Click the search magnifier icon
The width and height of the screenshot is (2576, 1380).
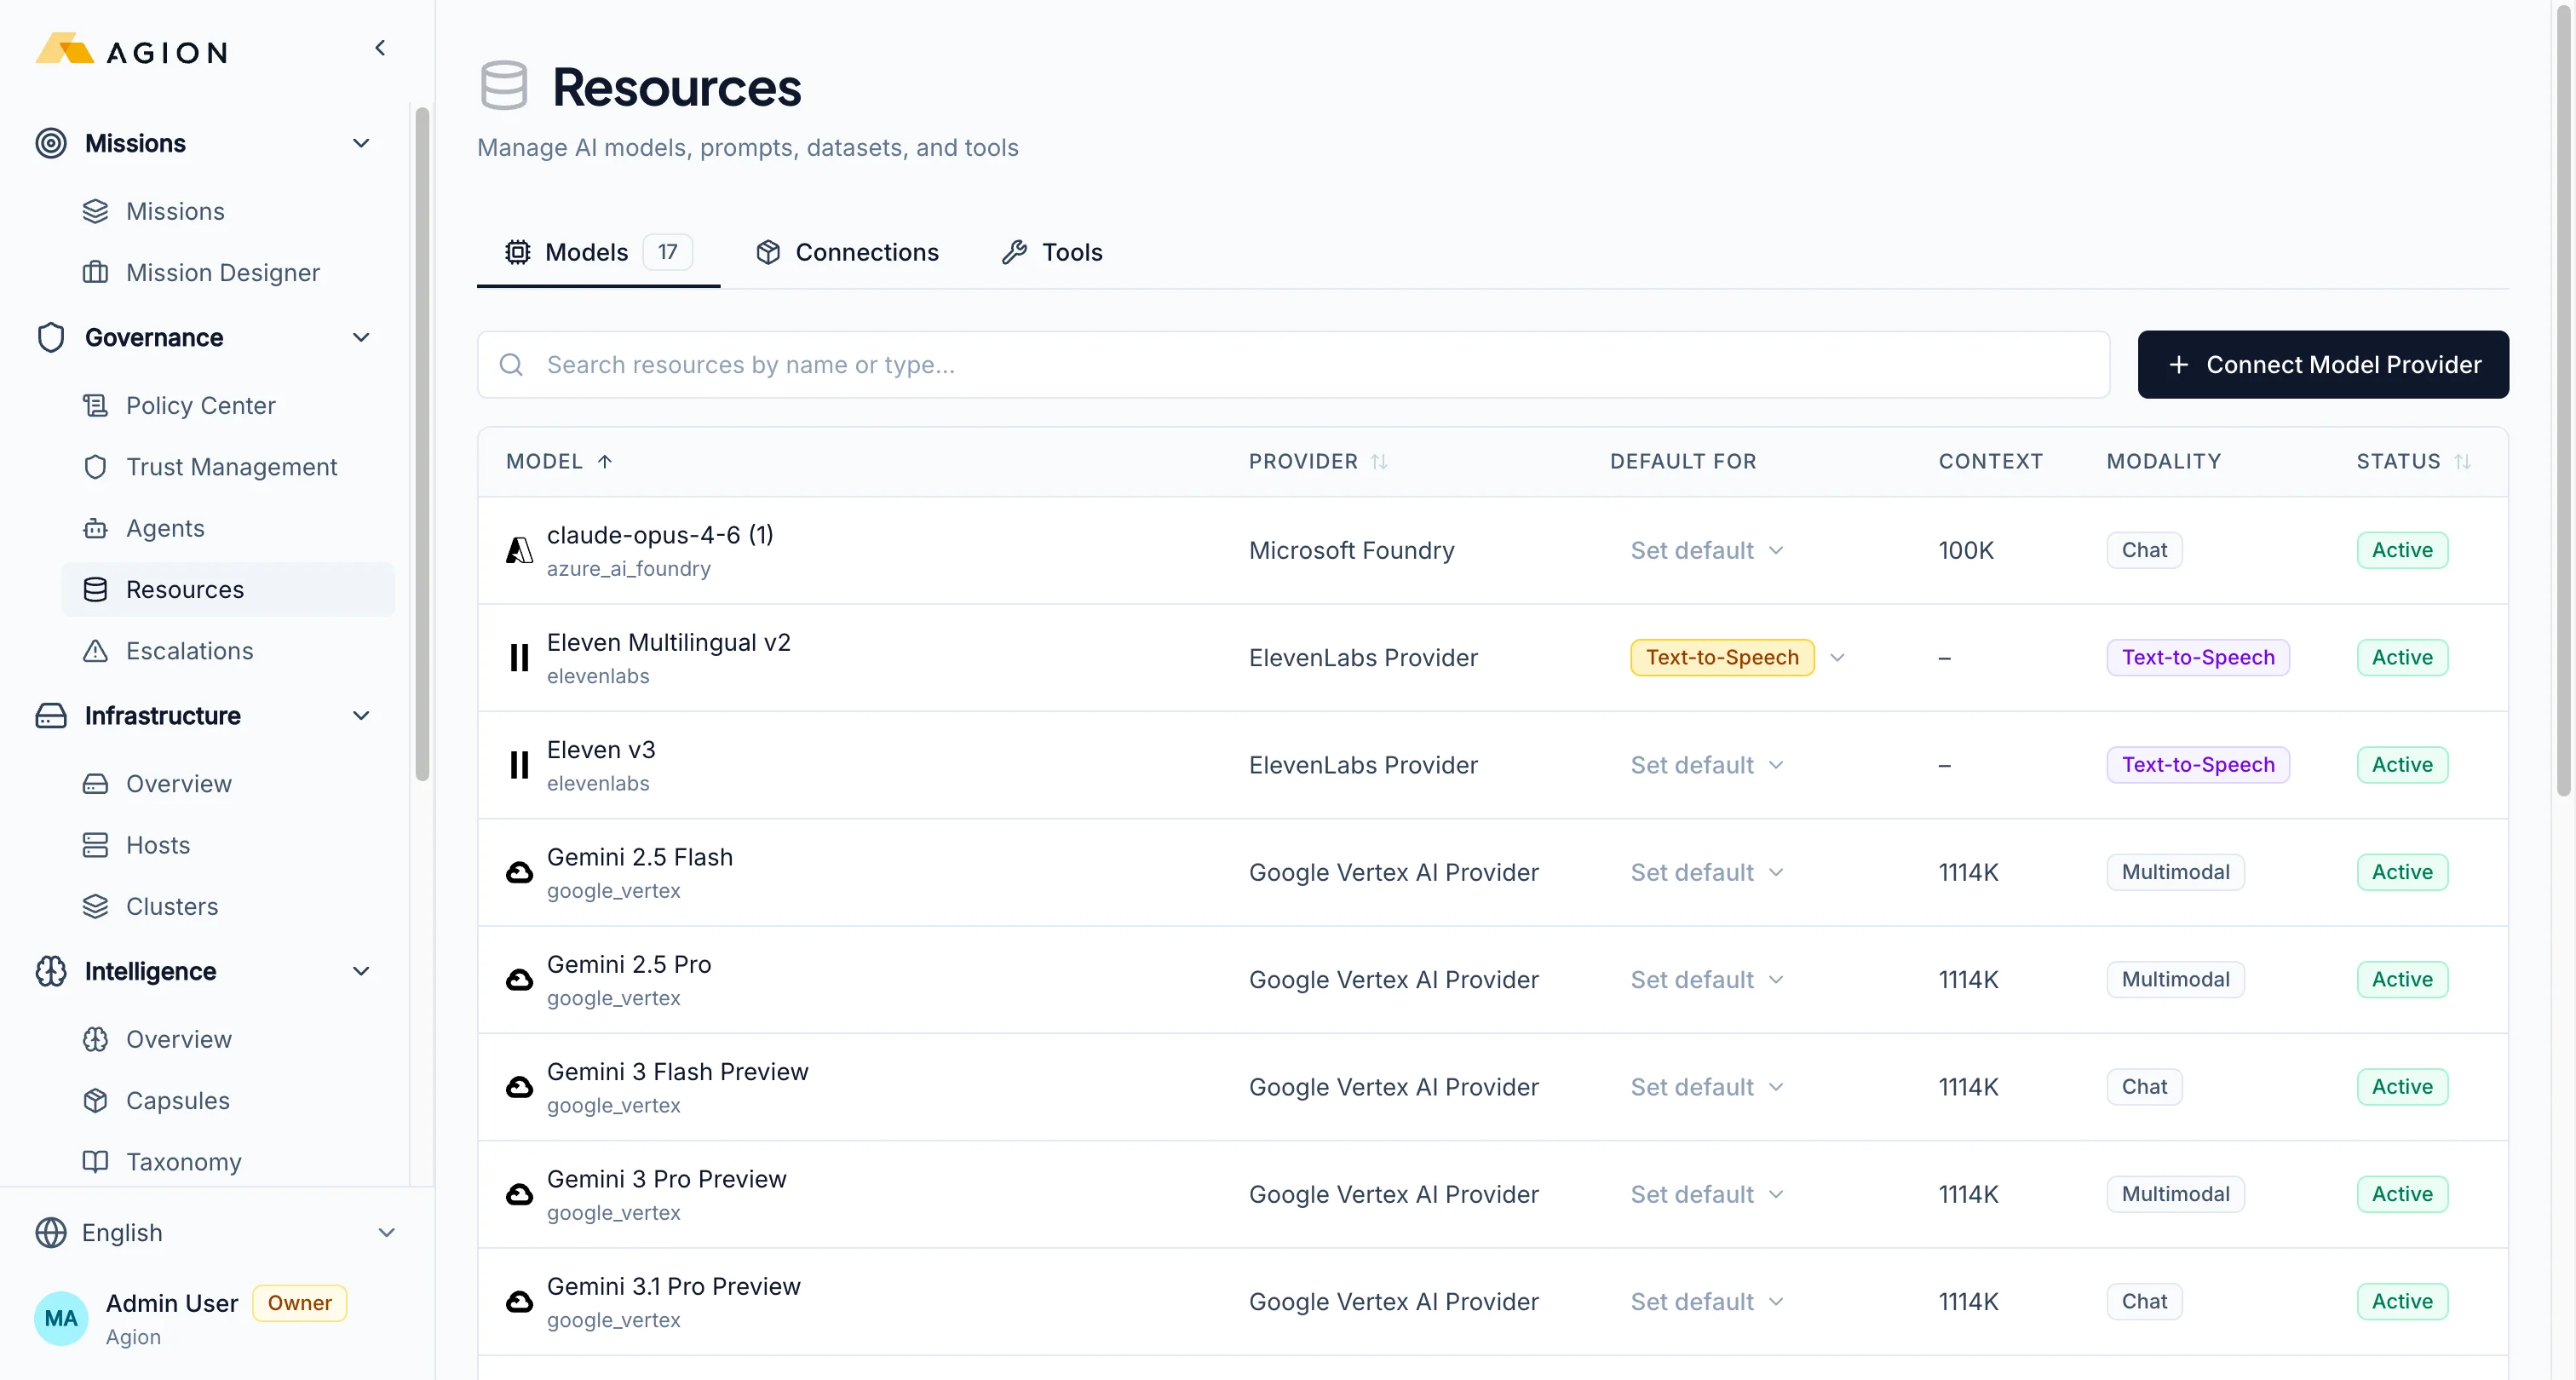512,364
